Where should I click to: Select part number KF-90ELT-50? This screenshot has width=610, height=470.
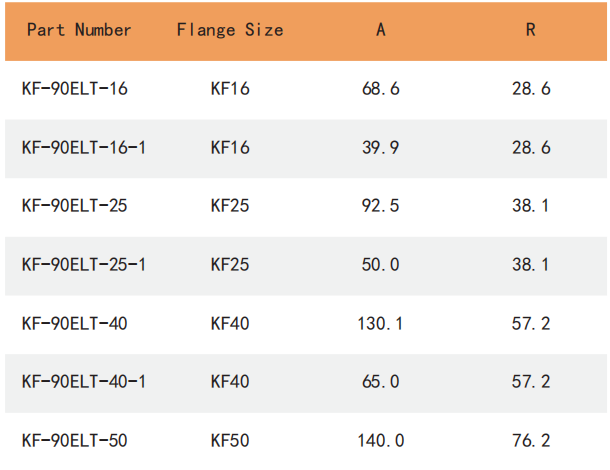(x=75, y=440)
